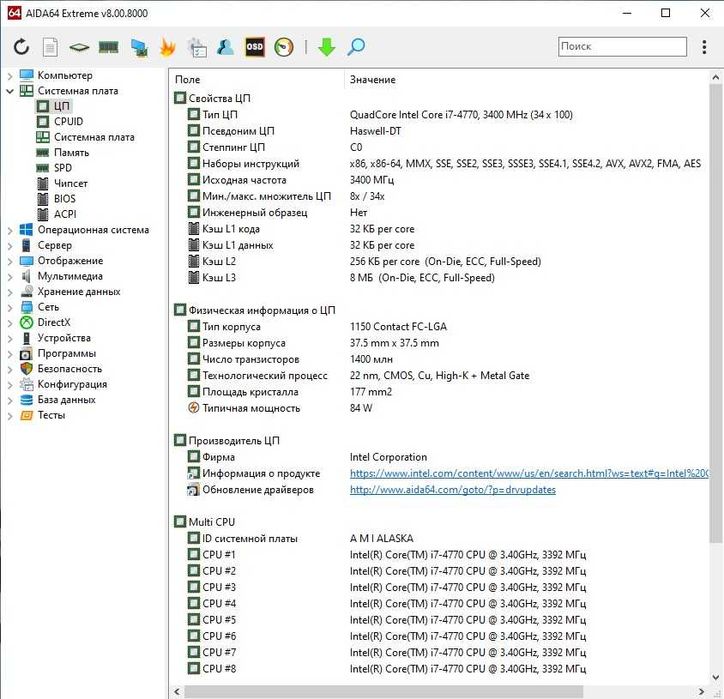Expand the Отображение tree node
This screenshot has width=724, height=699.
(x=10, y=261)
